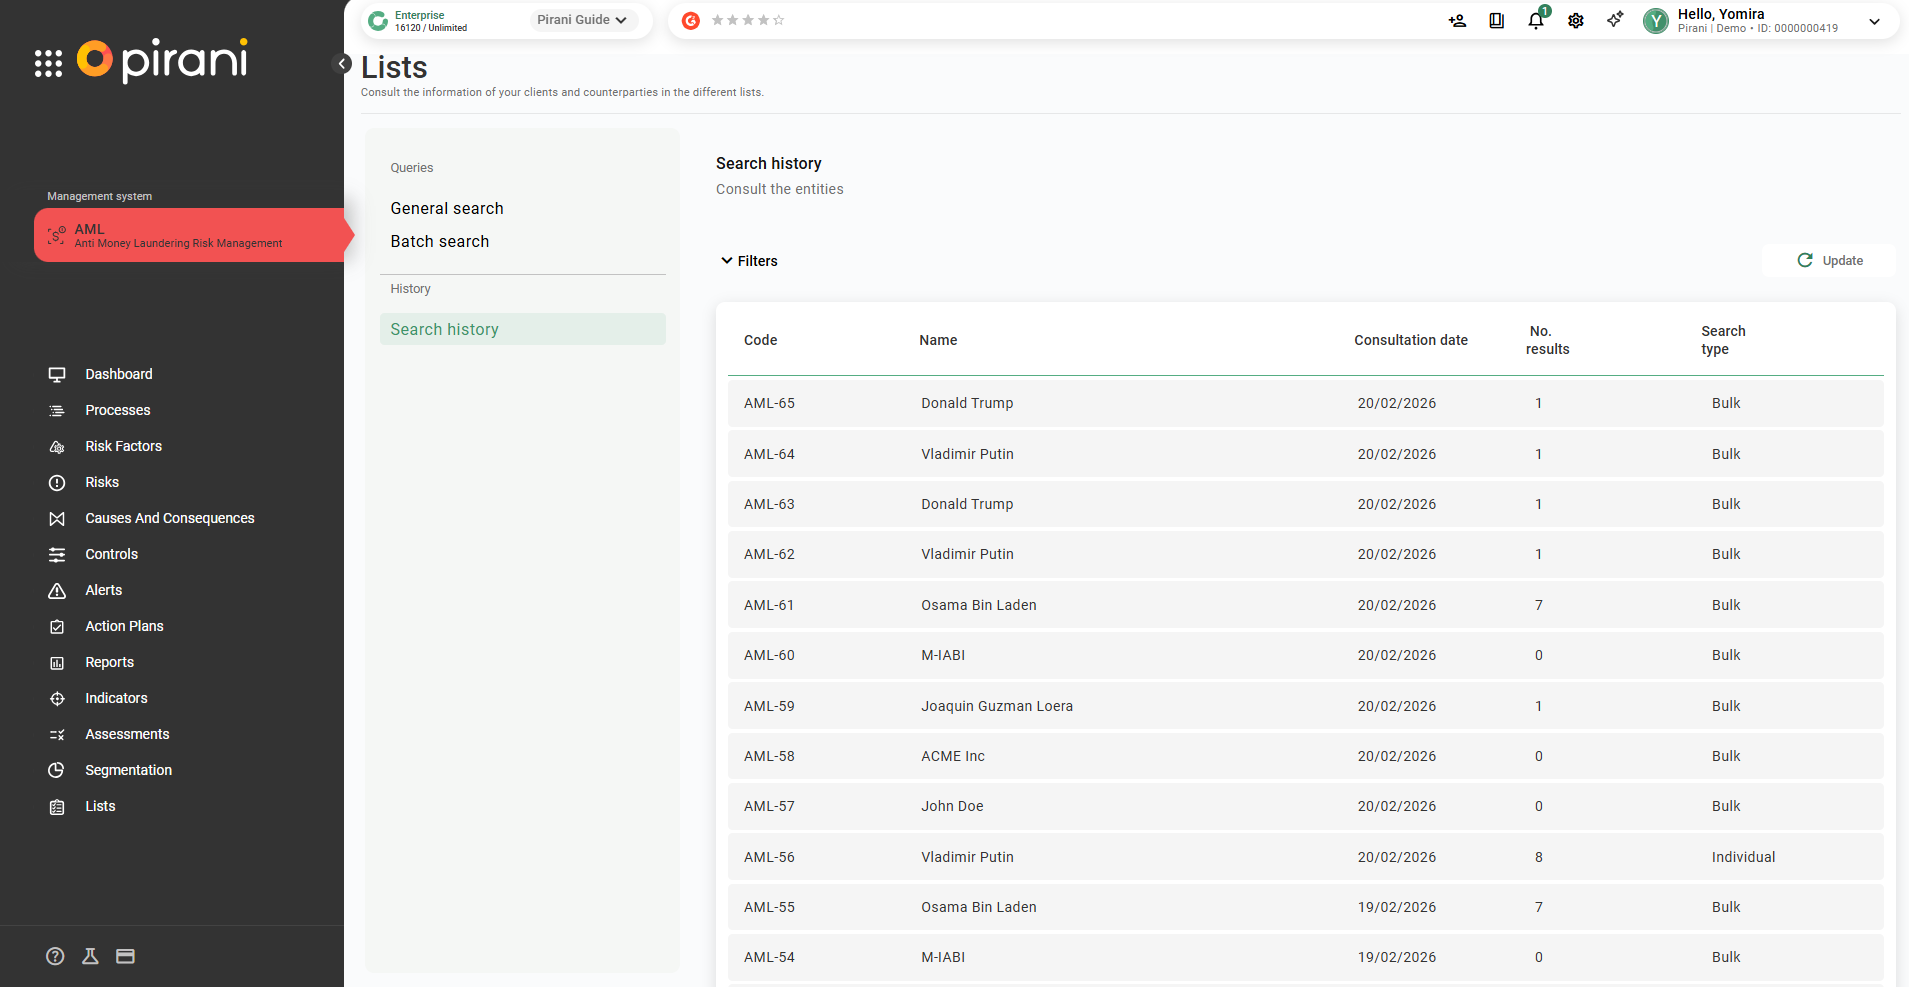Rate with the fifth star
Screen dimensions: 1909x987
click(779, 20)
